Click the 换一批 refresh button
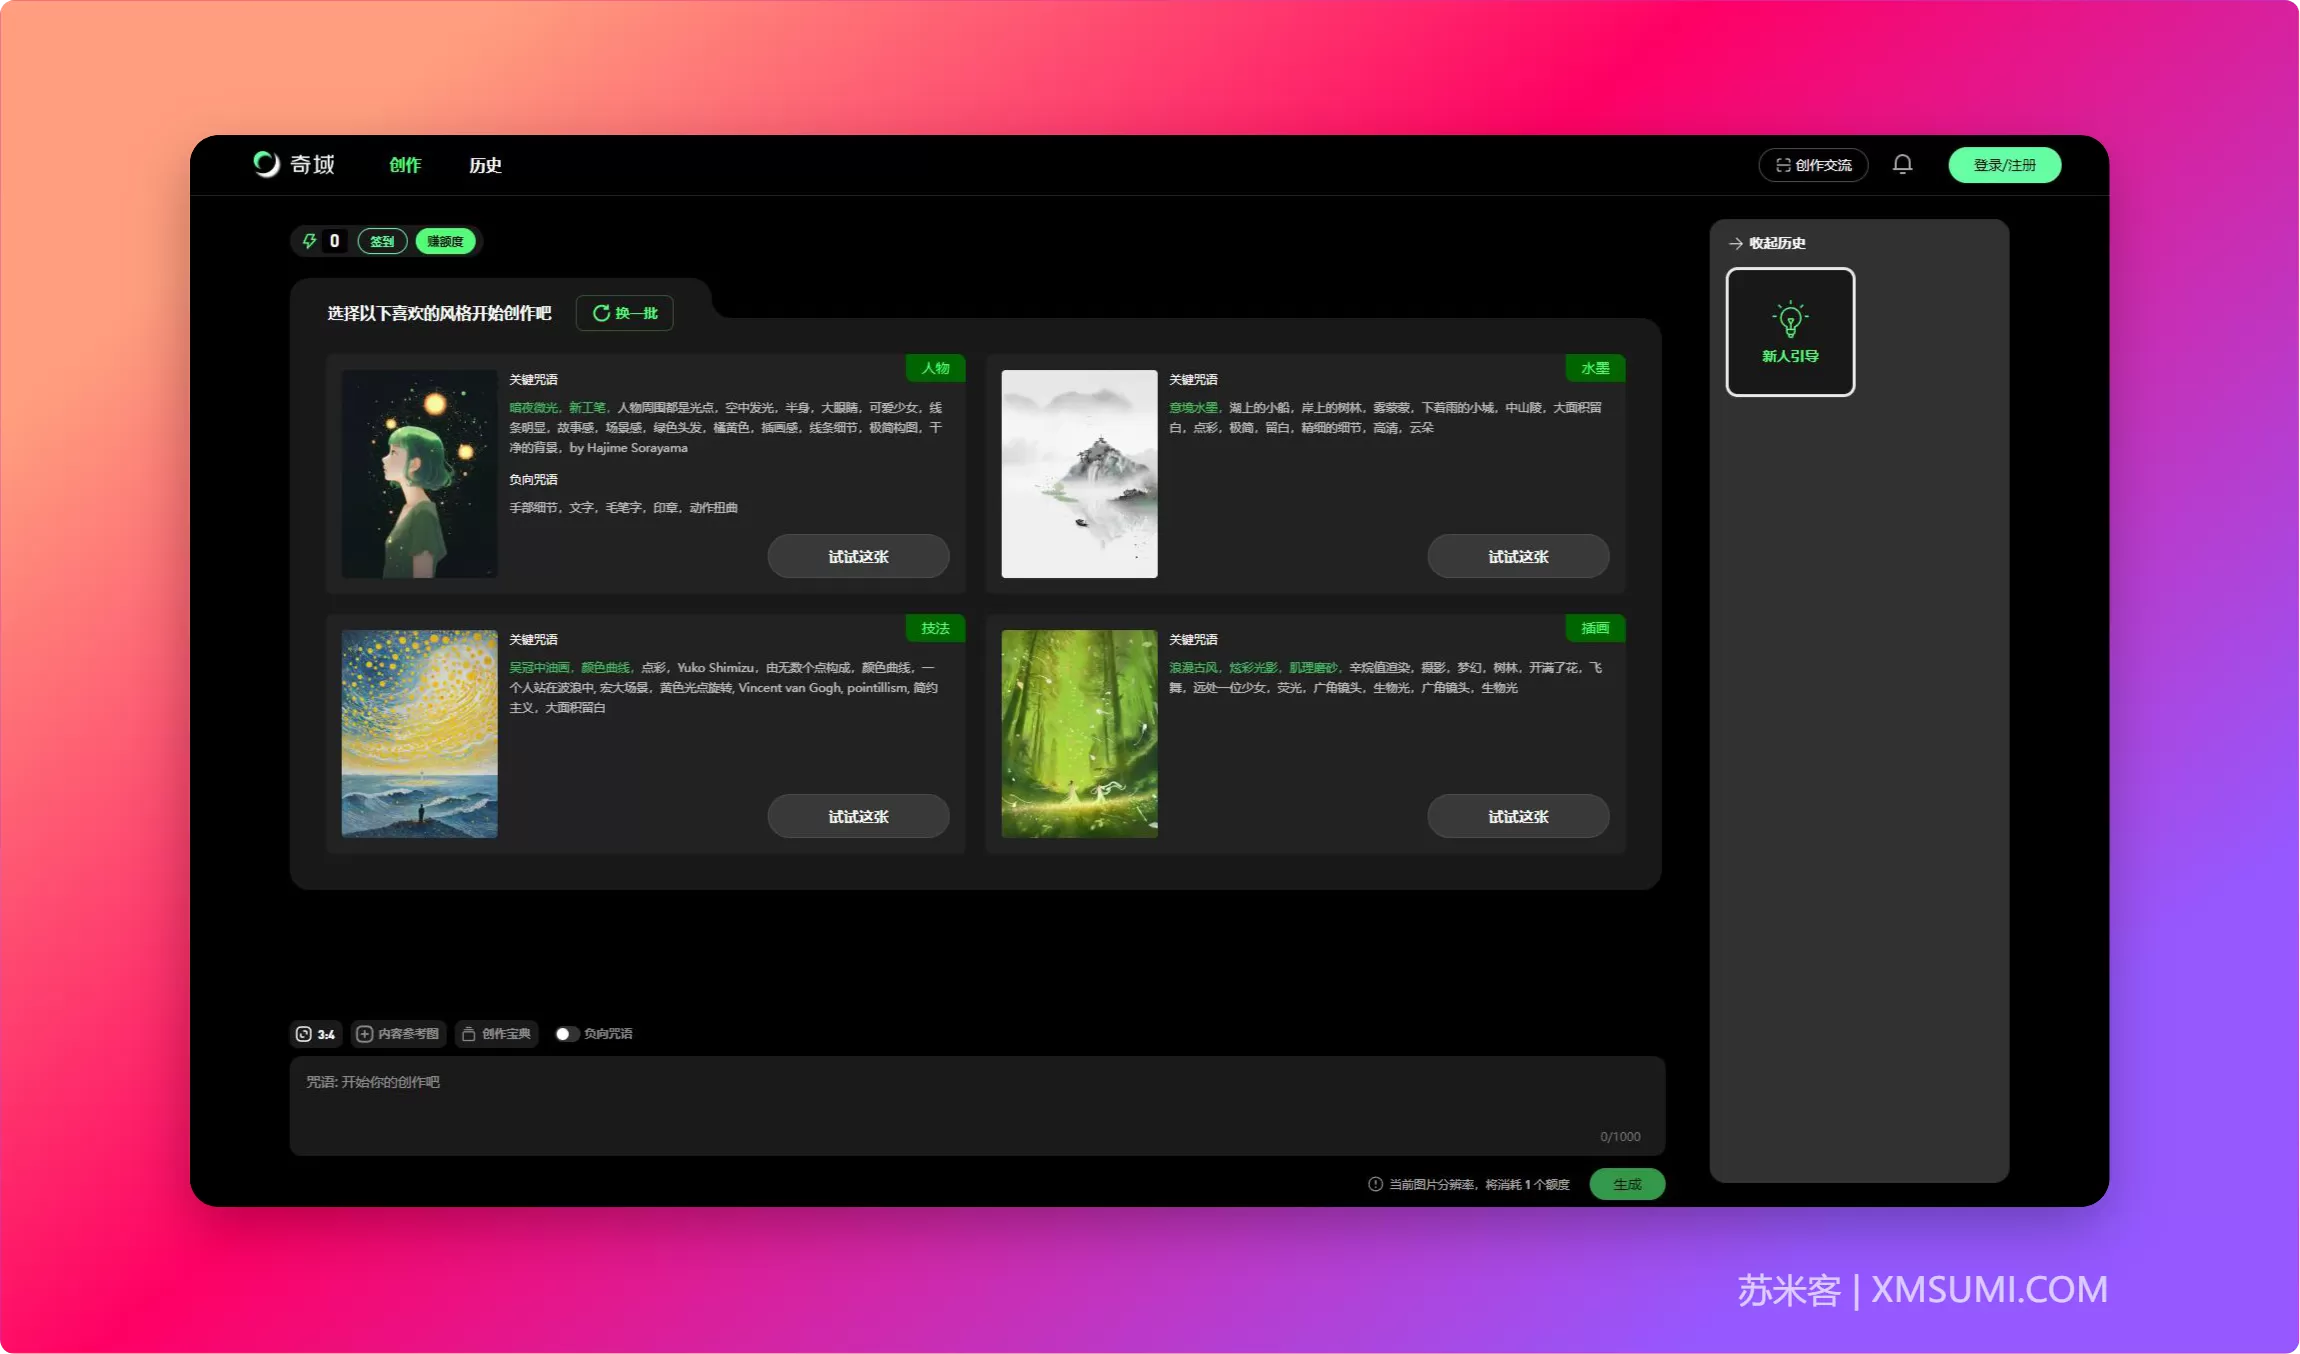This screenshot has width=2300, height=1354. (625, 313)
